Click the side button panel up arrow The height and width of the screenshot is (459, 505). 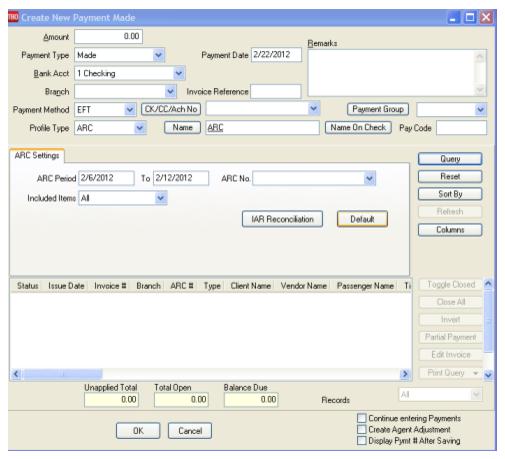point(488,284)
